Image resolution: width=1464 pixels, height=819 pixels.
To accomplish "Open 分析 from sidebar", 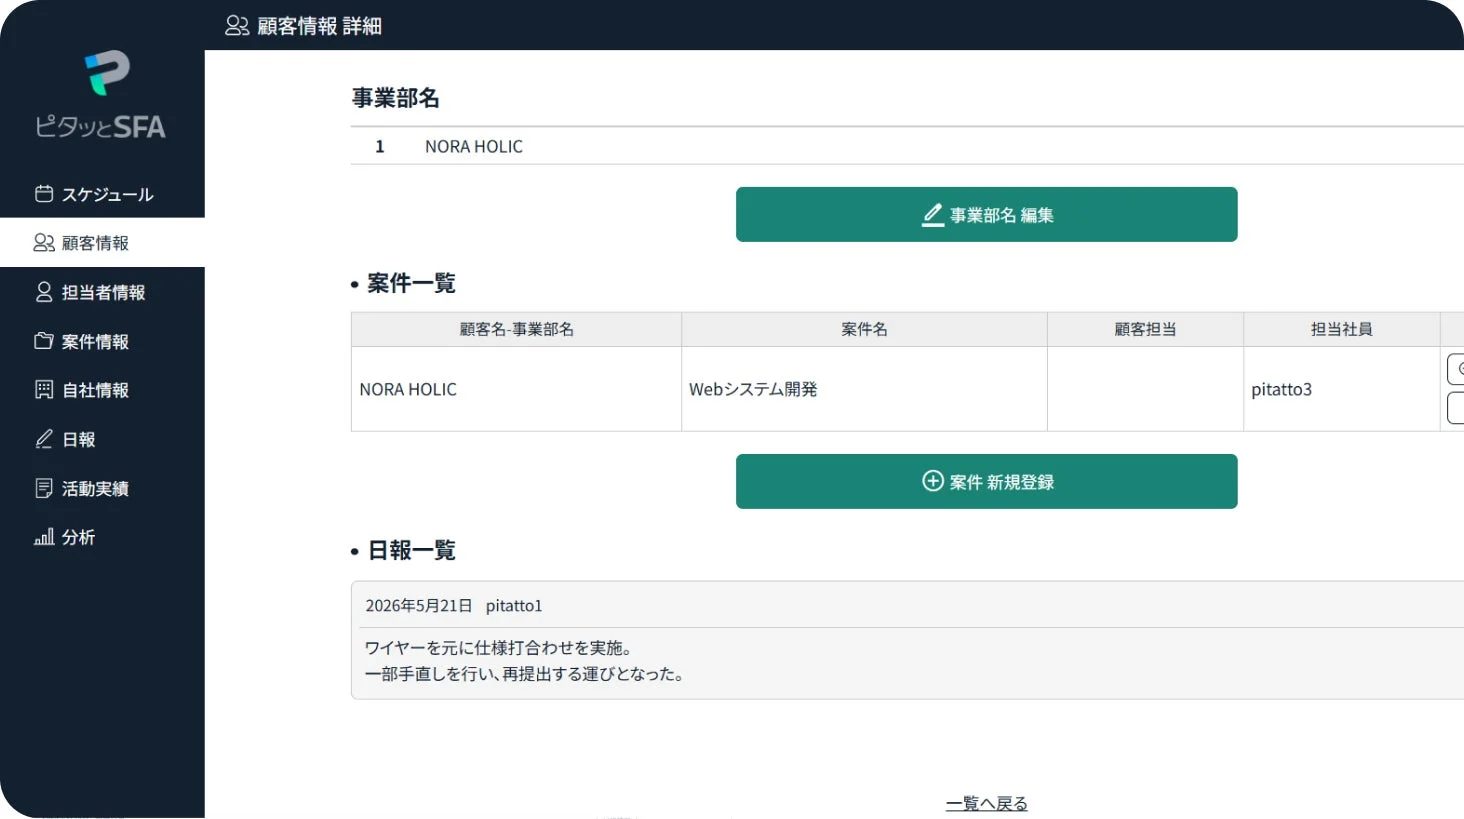I will [102, 537].
